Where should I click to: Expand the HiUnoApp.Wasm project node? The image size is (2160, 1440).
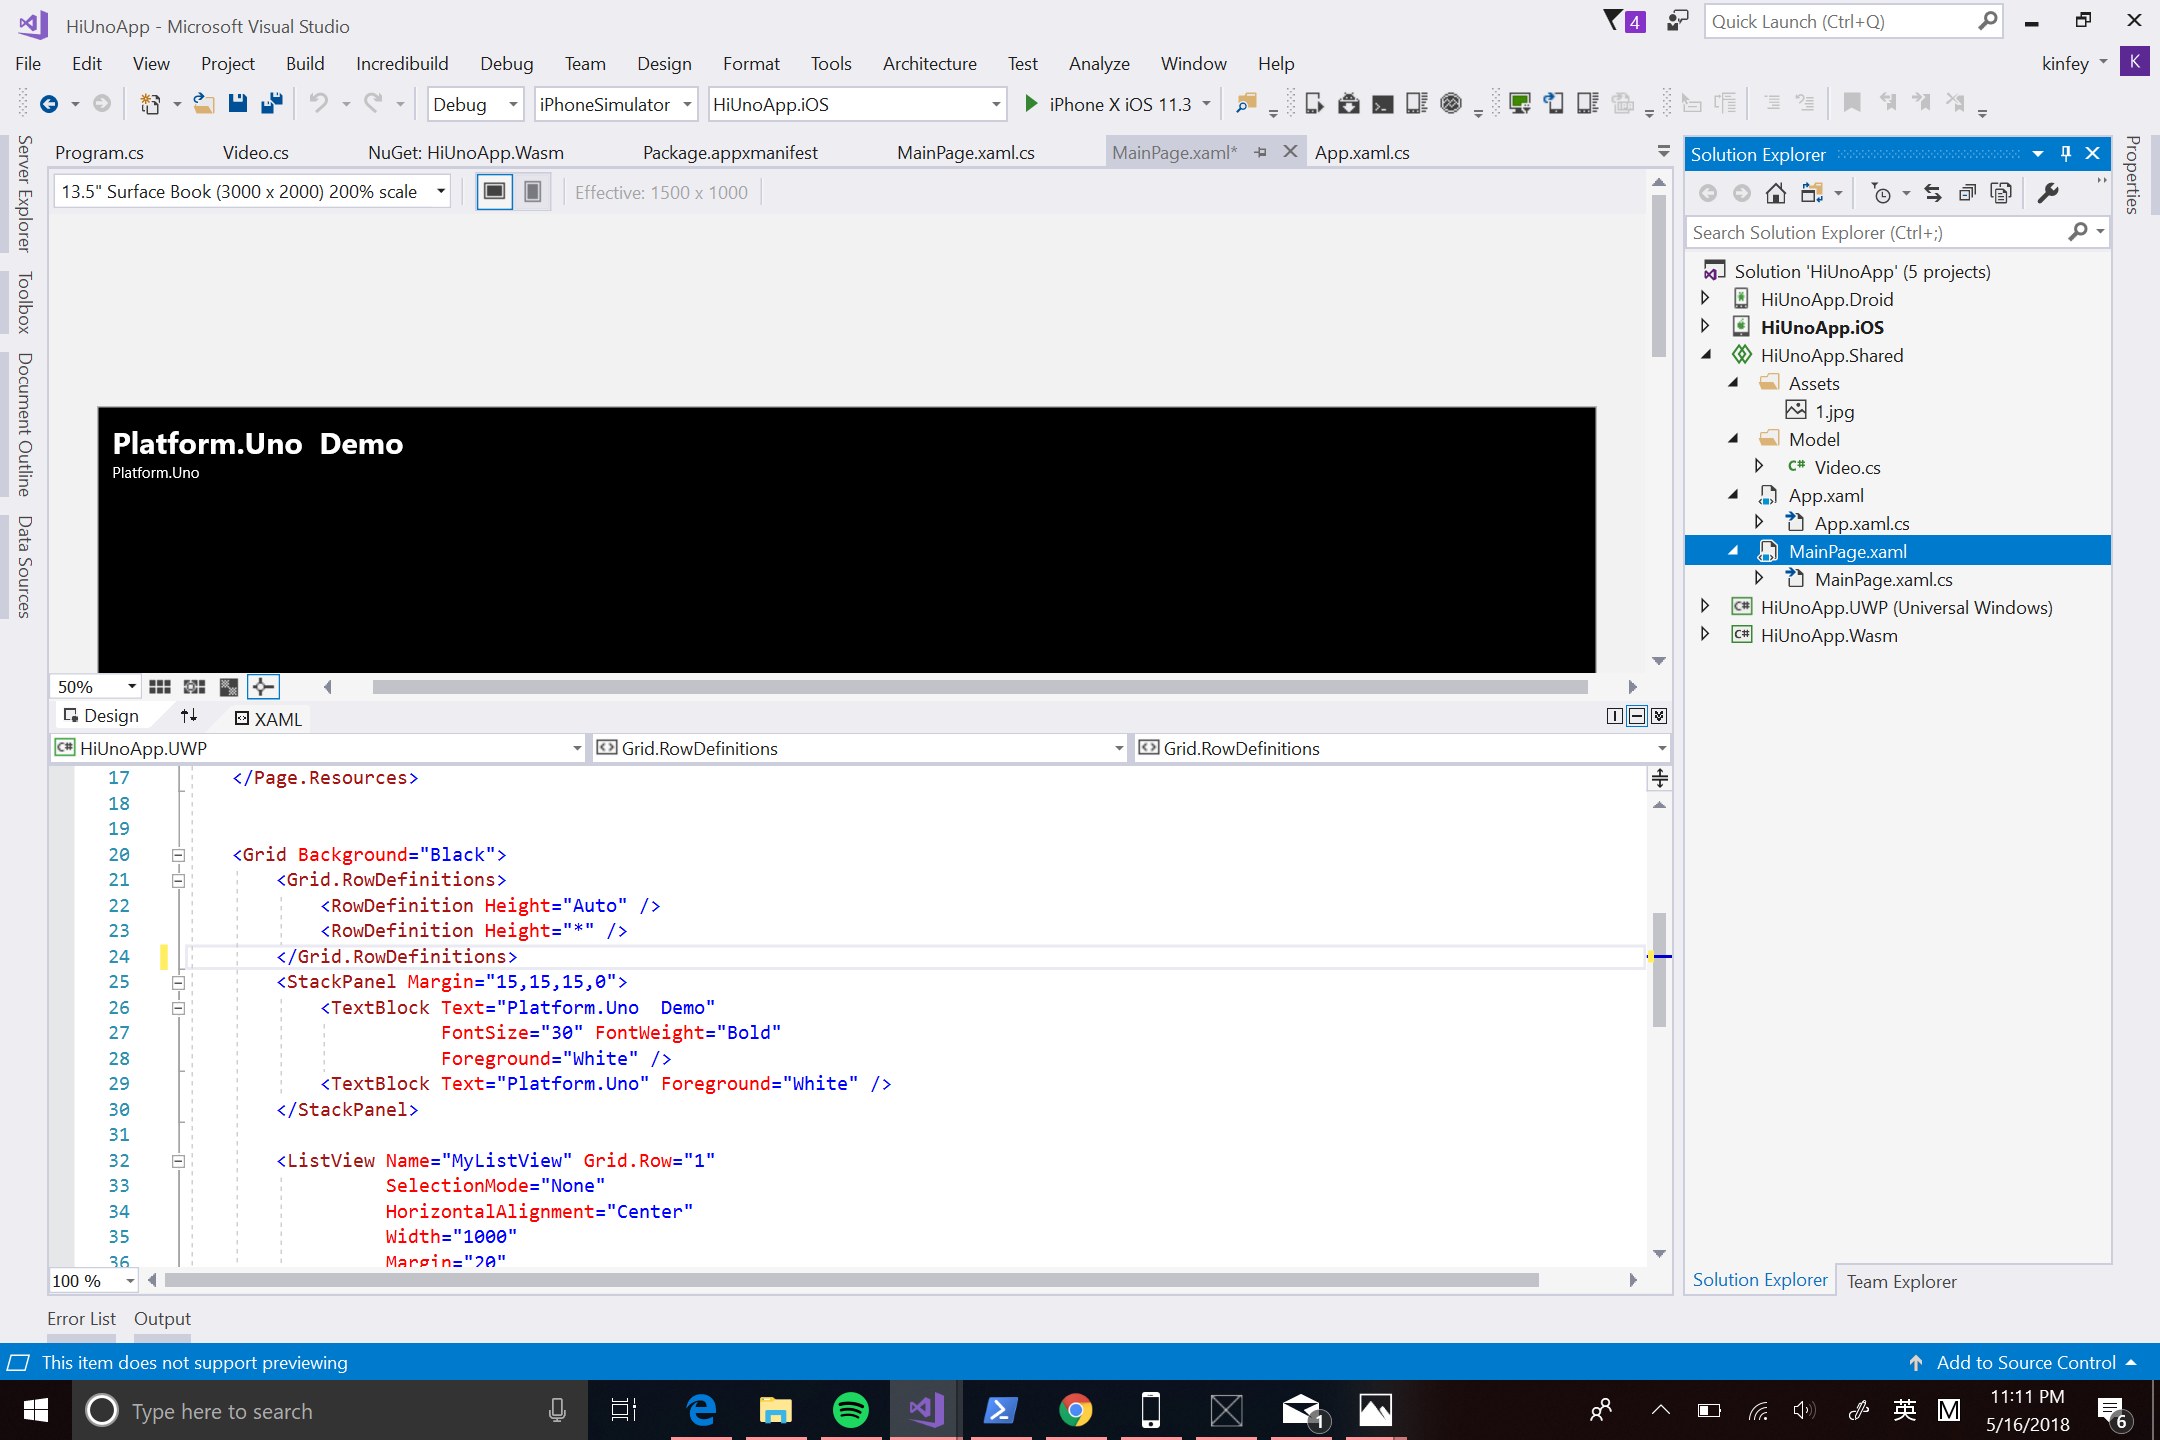1706,634
